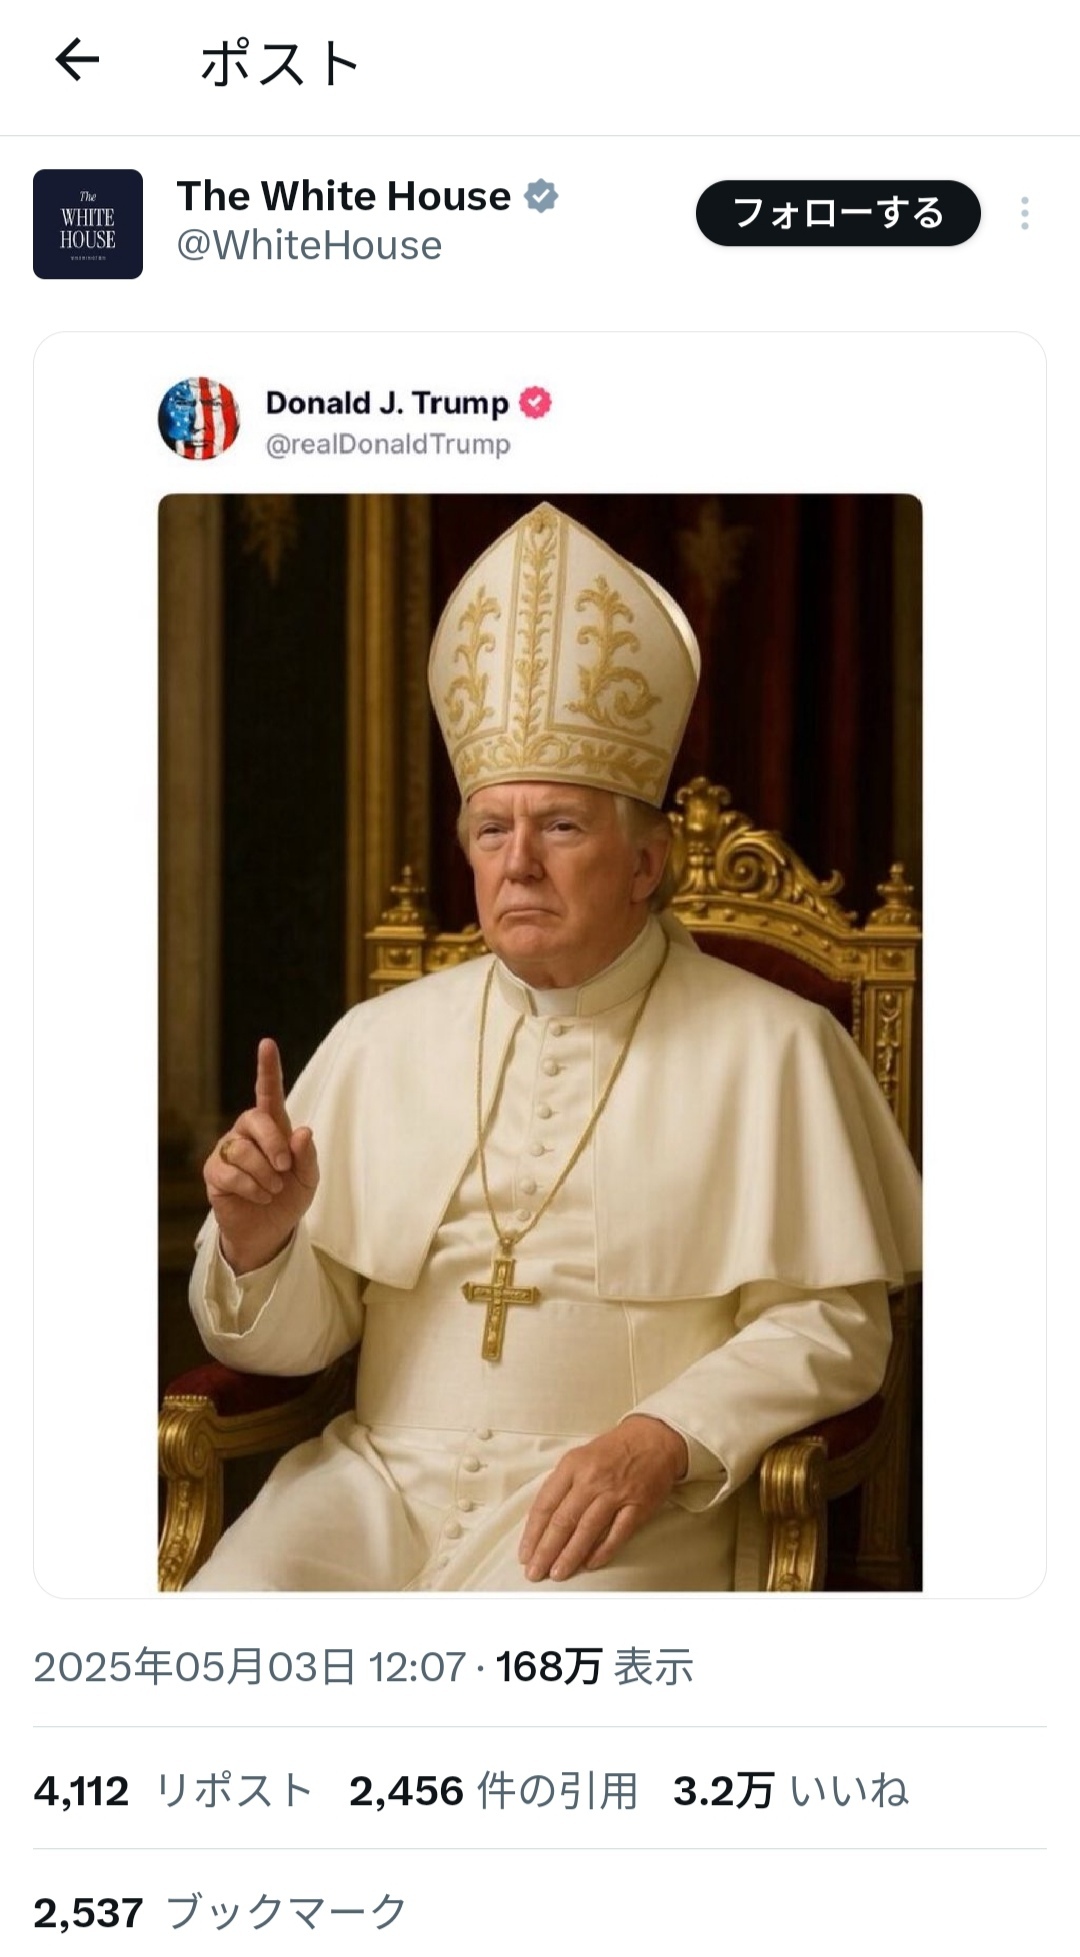The width and height of the screenshot is (1080, 1957).
Task: Tap the @realDonaldTrump handle text
Action: (388, 444)
